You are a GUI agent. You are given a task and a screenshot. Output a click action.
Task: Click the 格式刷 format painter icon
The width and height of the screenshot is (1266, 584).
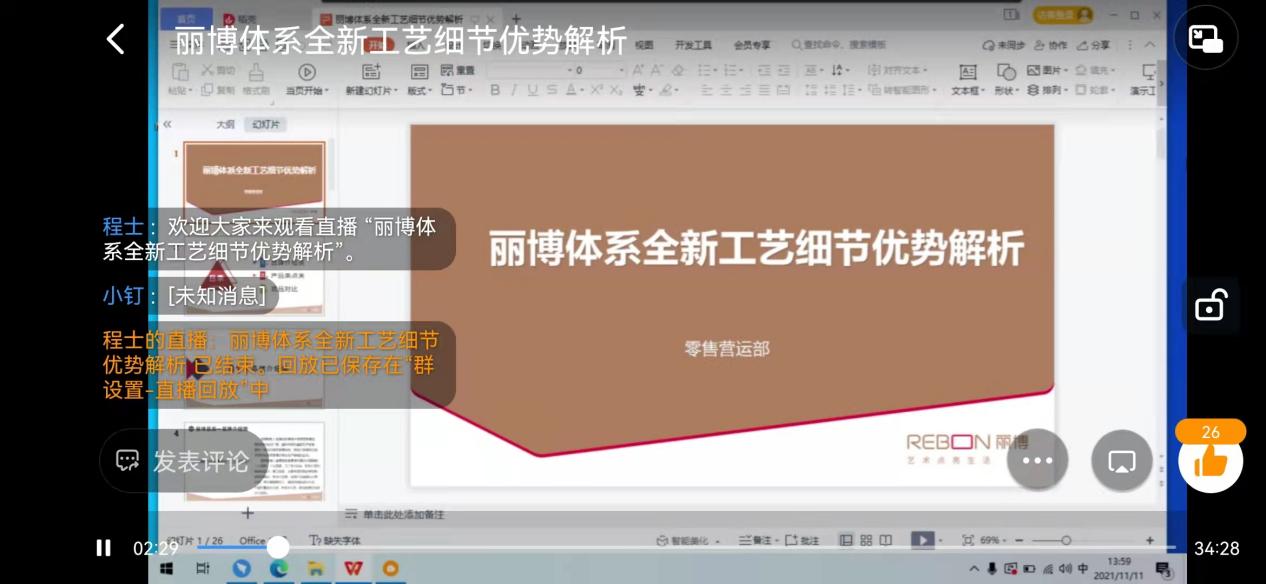coord(256,72)
